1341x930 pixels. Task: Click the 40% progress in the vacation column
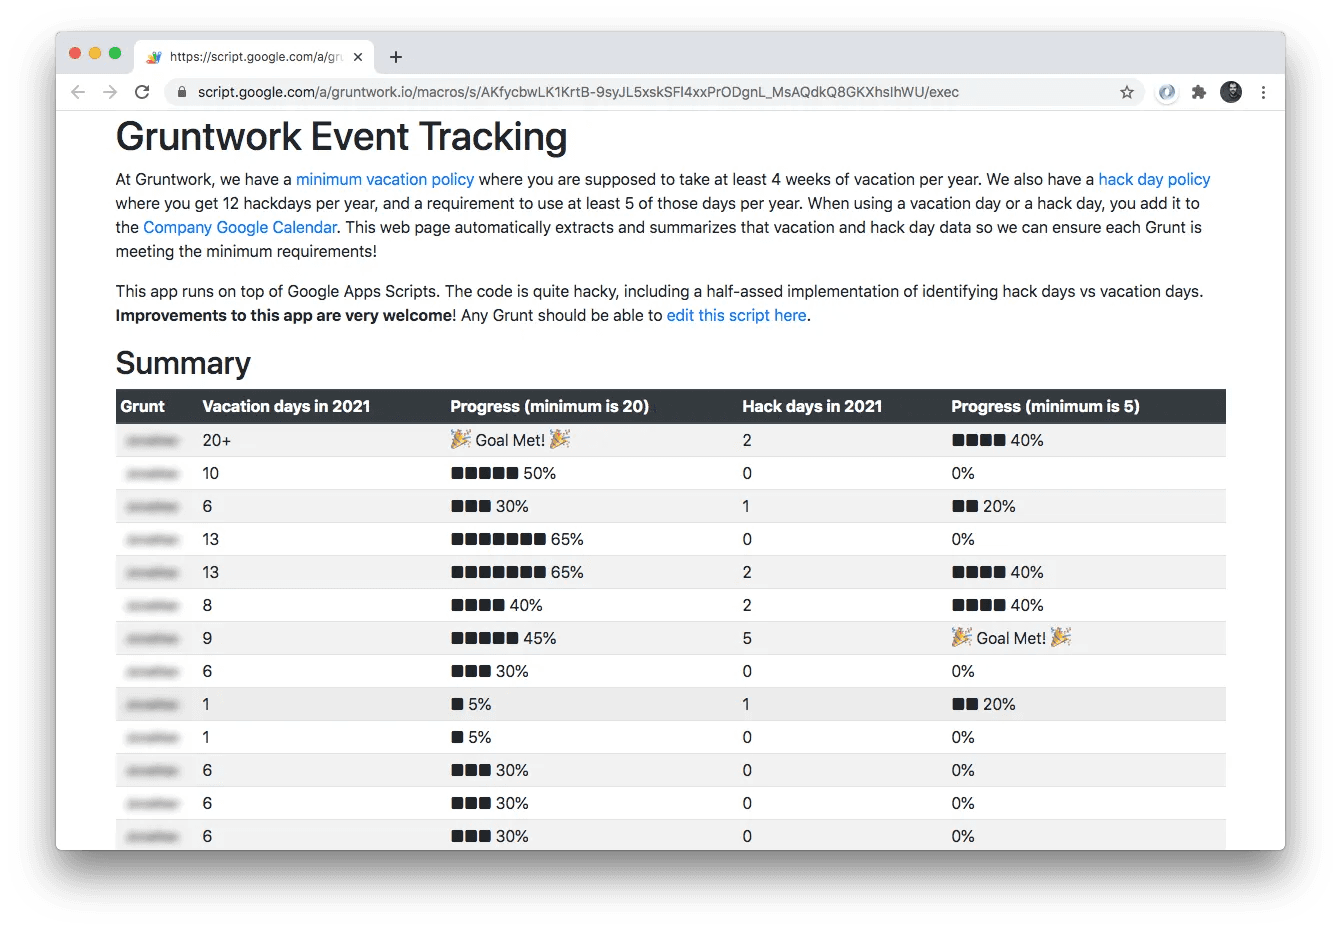[496, 605]
